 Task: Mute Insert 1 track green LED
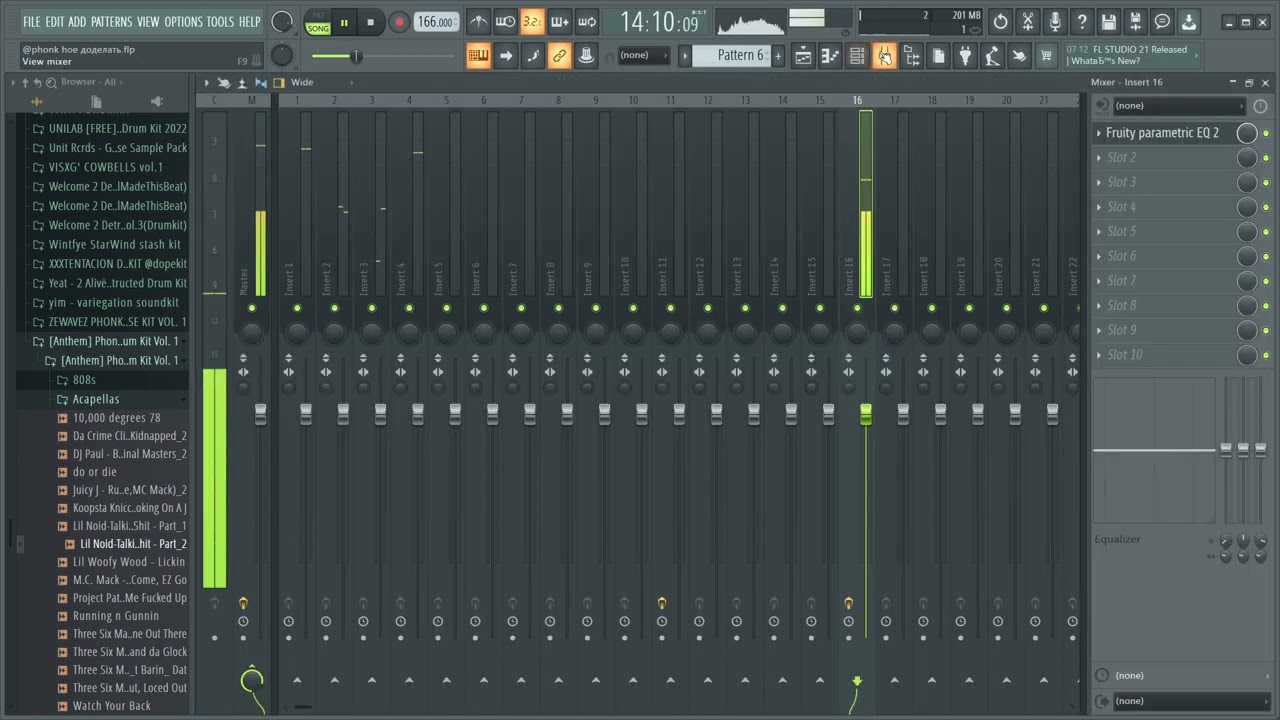click(297, 308)
